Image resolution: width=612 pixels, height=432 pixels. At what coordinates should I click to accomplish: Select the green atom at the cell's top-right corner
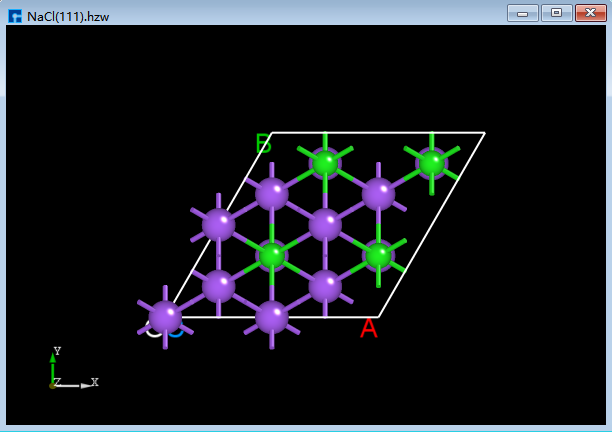coord(432,163)
